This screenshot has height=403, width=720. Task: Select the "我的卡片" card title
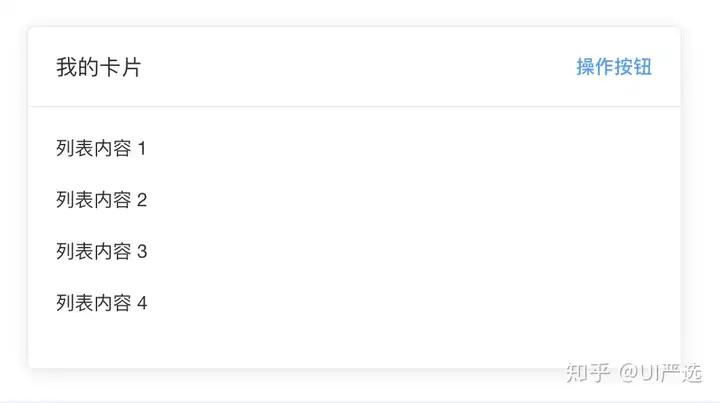pyautogui.click(x=98, y=68)
